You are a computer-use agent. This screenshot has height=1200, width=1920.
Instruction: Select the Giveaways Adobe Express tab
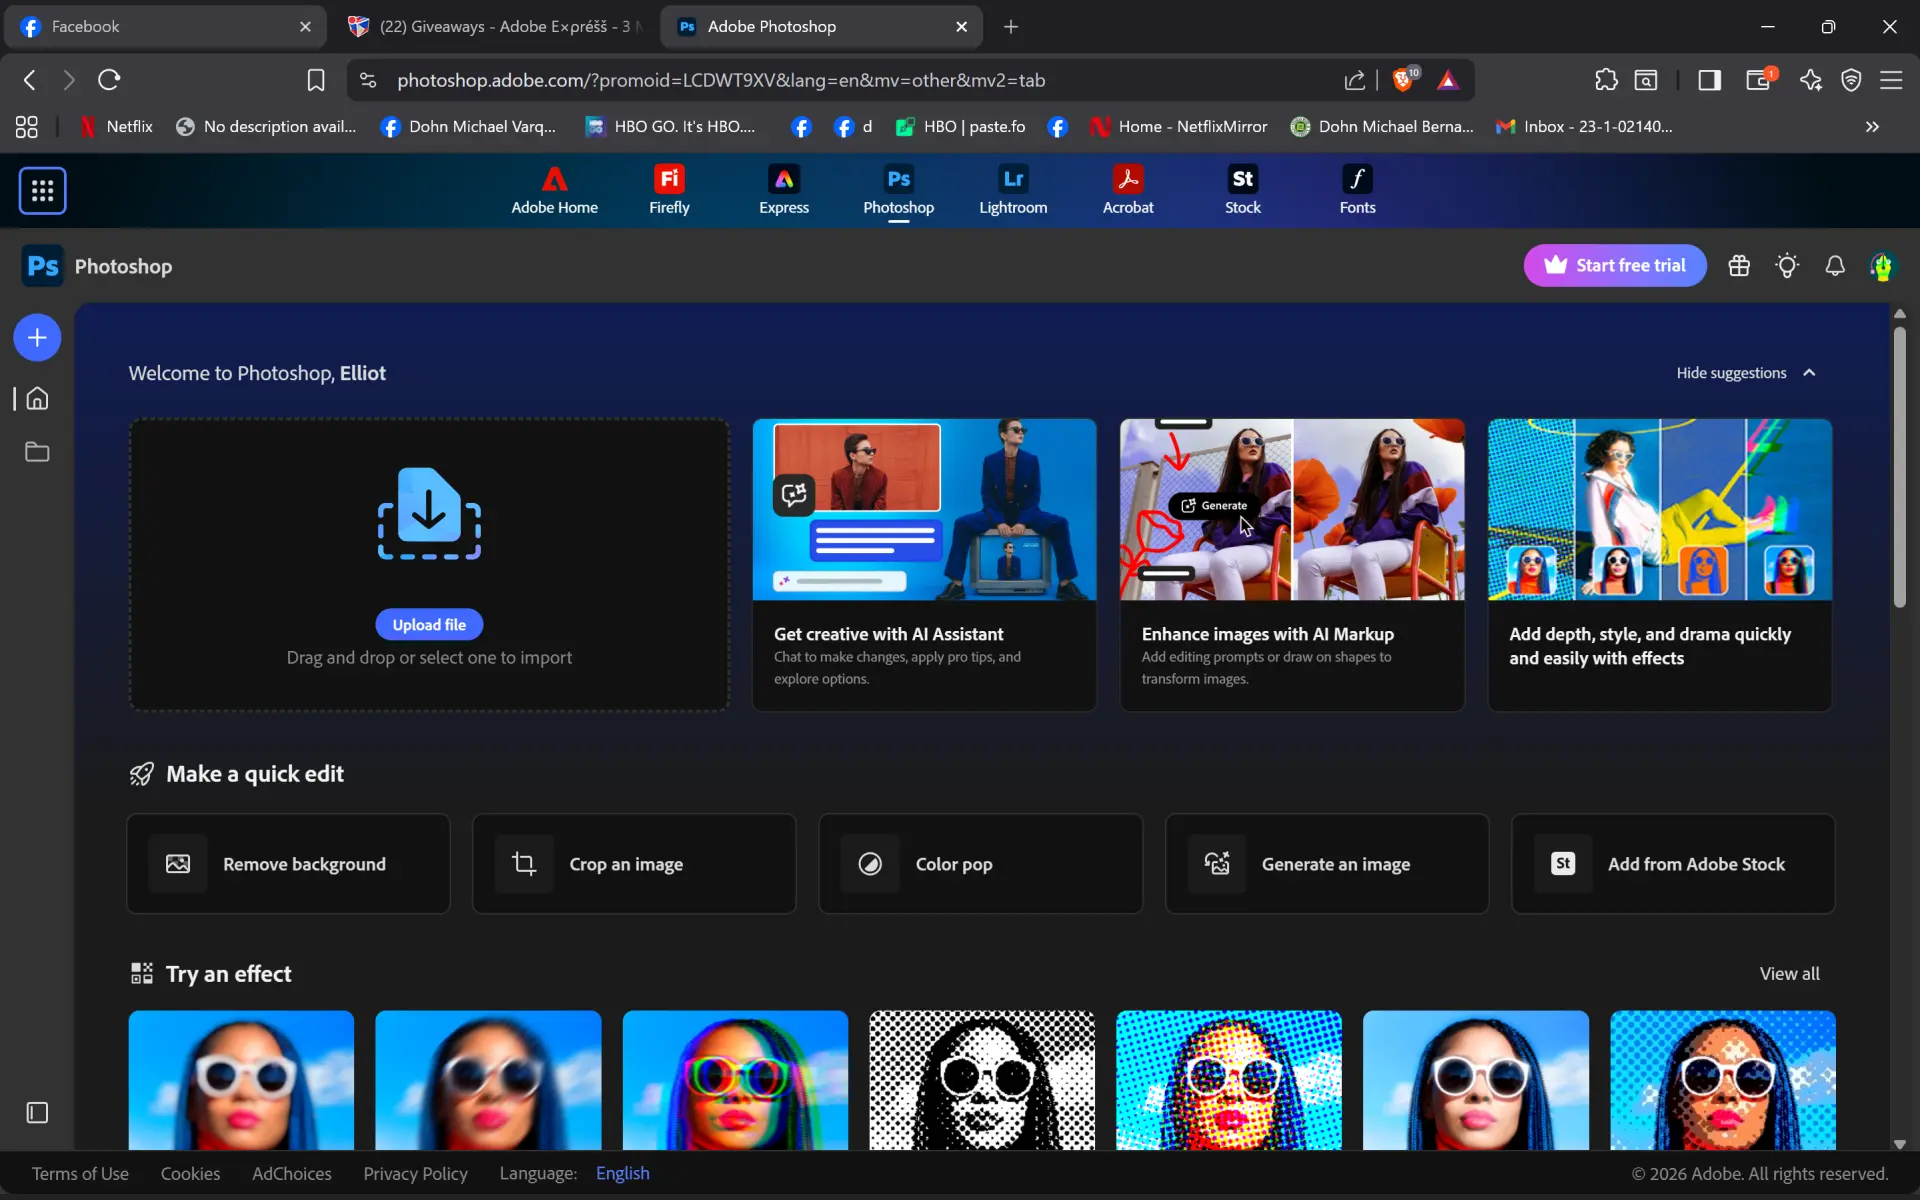(x=496, y=27)
